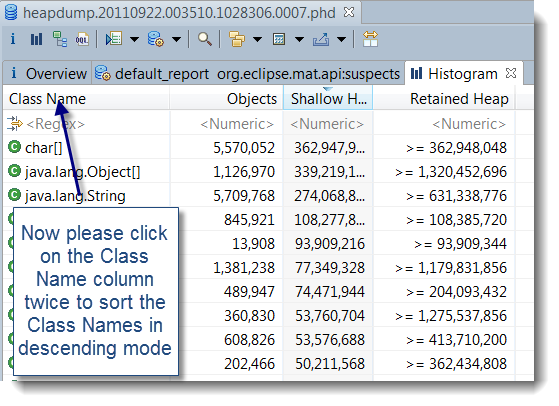The height and width of the screenshot is (406, 559).
Task: Expand the export dropdown arrow
Action: click(x=342, y=39)
